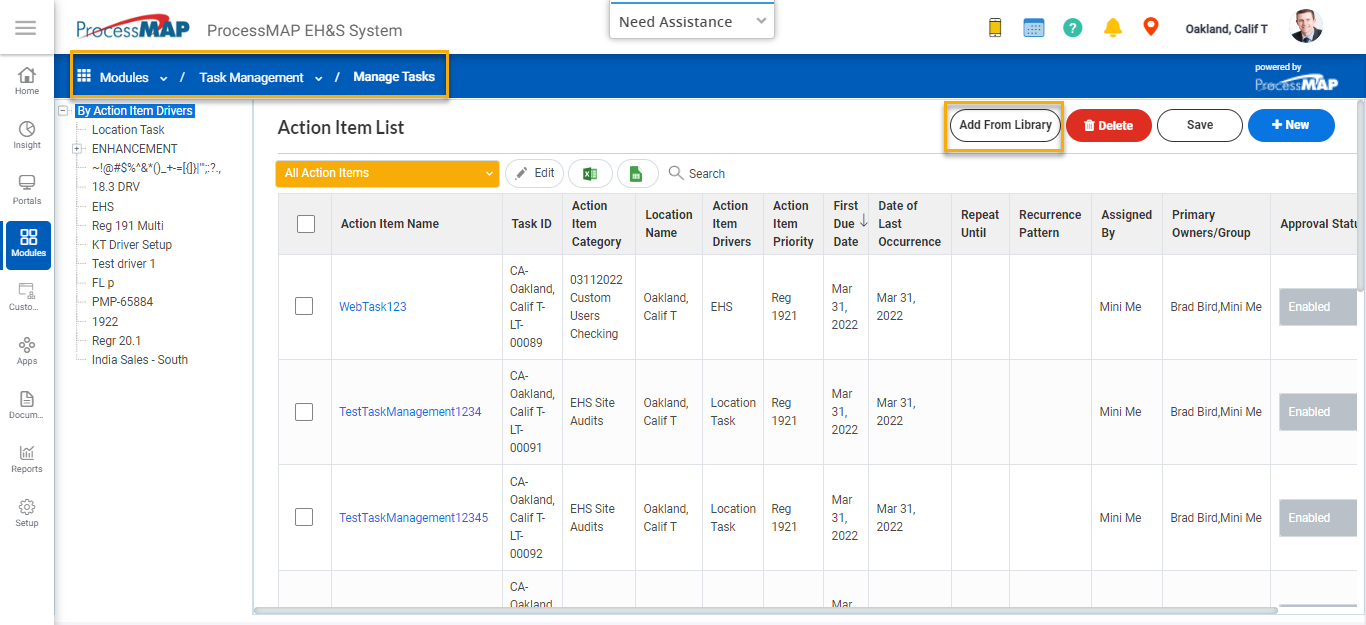Open Portals in the sidebar
The height and width of the screenshot is (625, 1366).
tap(27, 190)
